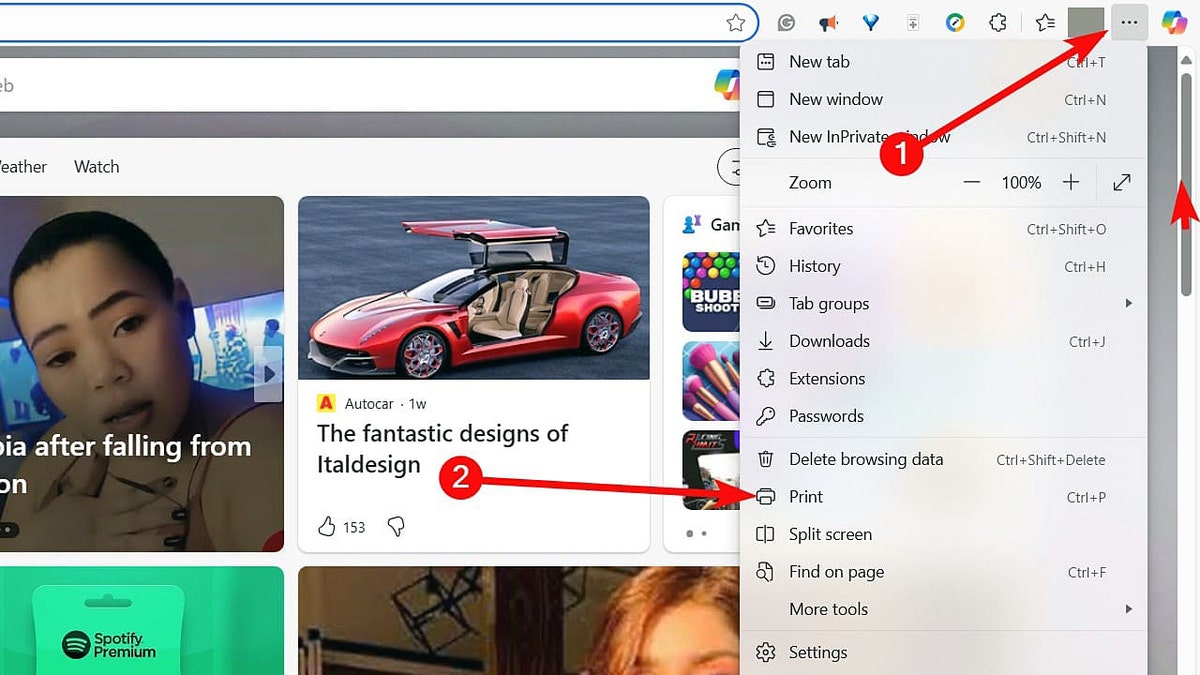
Task: Like the Italdesign article thumbs up
Action: tap(329, 526)
